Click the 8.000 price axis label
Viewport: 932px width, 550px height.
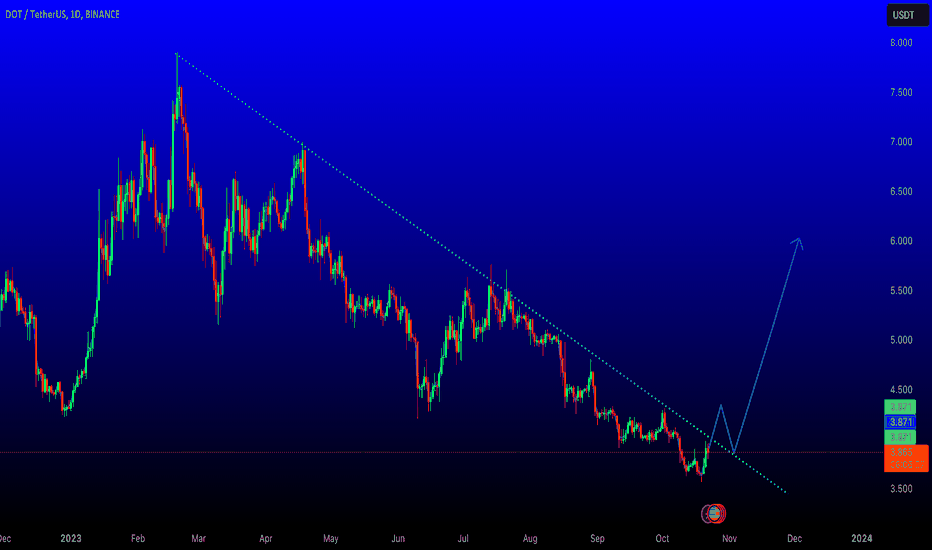pos(901,43)
